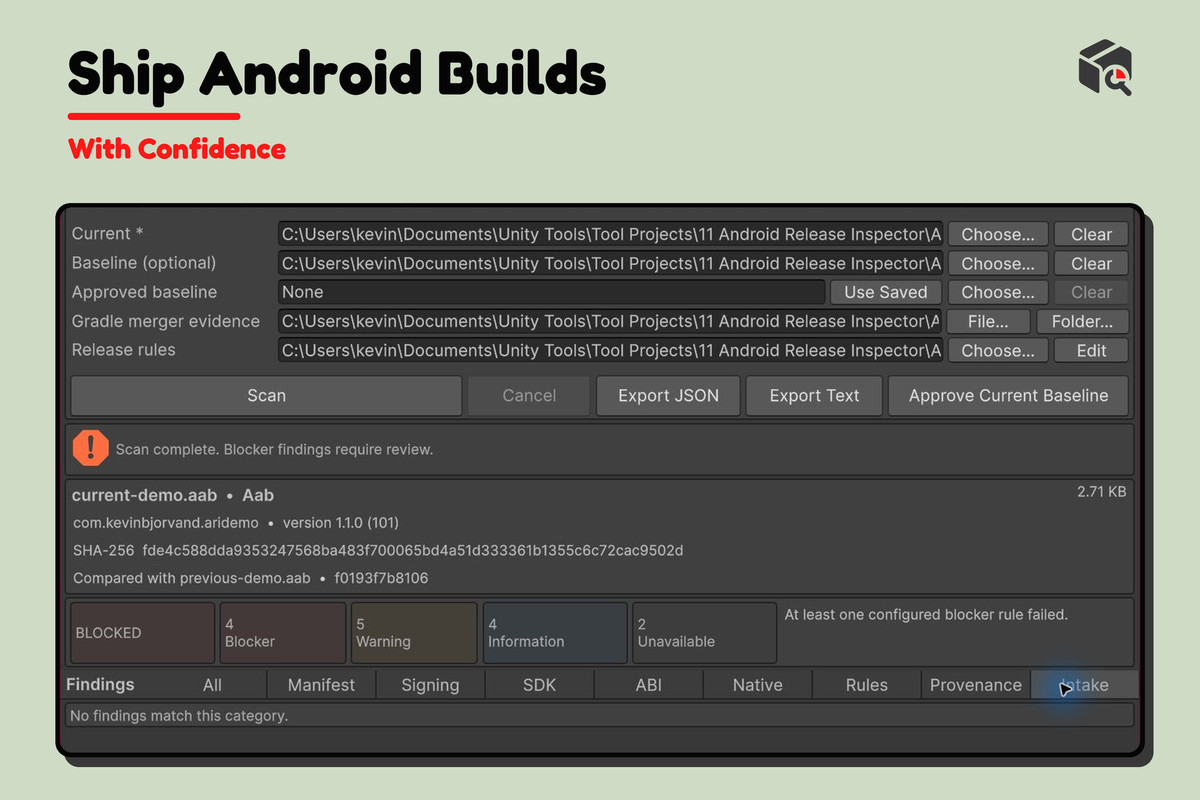Click 'No findings match this category' text
The width and height of the screenshot is (1200, 800).
coord(179,716)
